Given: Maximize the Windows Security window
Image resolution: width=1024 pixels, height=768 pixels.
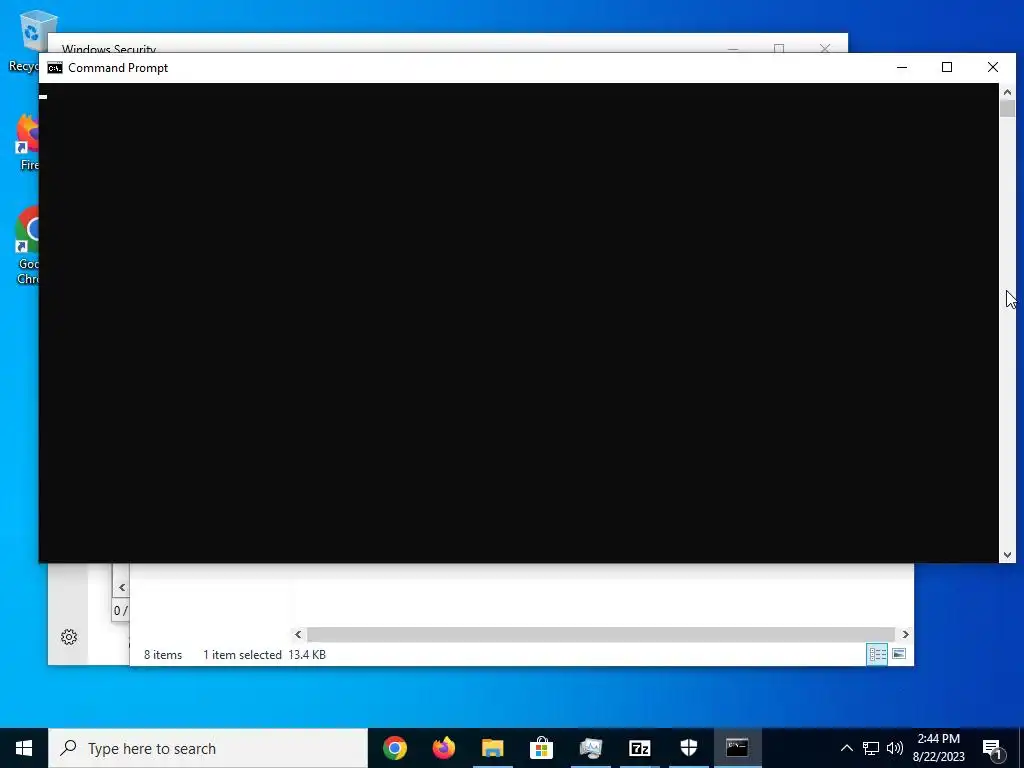Looking at the screenshot, I should 778,48.
